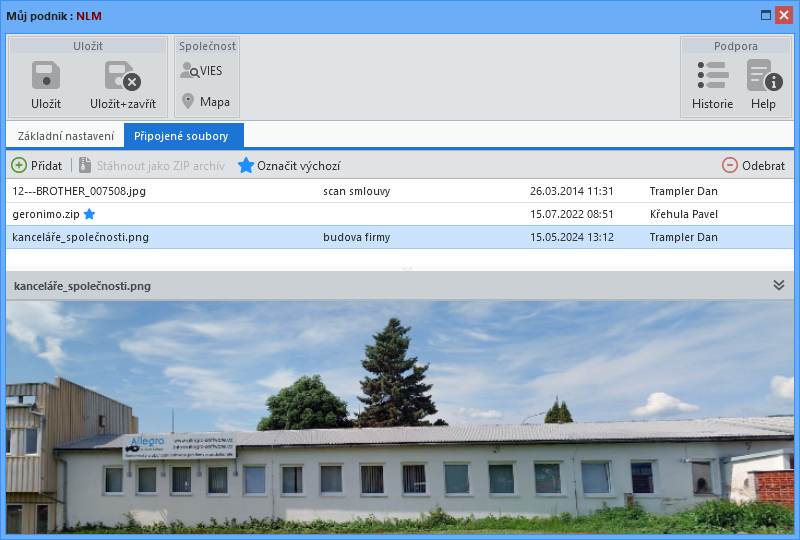Open the Mapa location pin
Screen dimensions: 800x540
[188, 101]
